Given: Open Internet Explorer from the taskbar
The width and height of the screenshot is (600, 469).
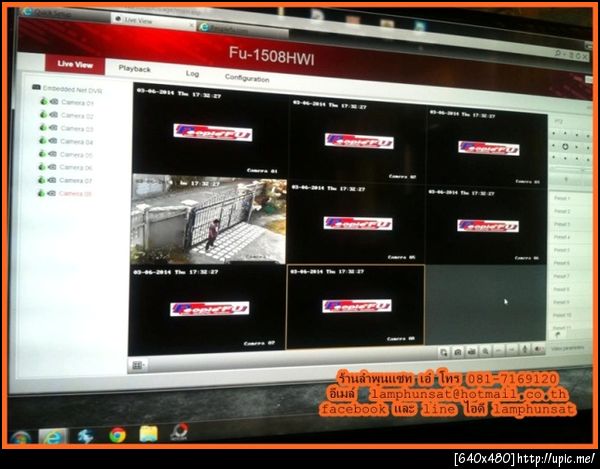Looking at the screenshot, I should click(54, 437).
